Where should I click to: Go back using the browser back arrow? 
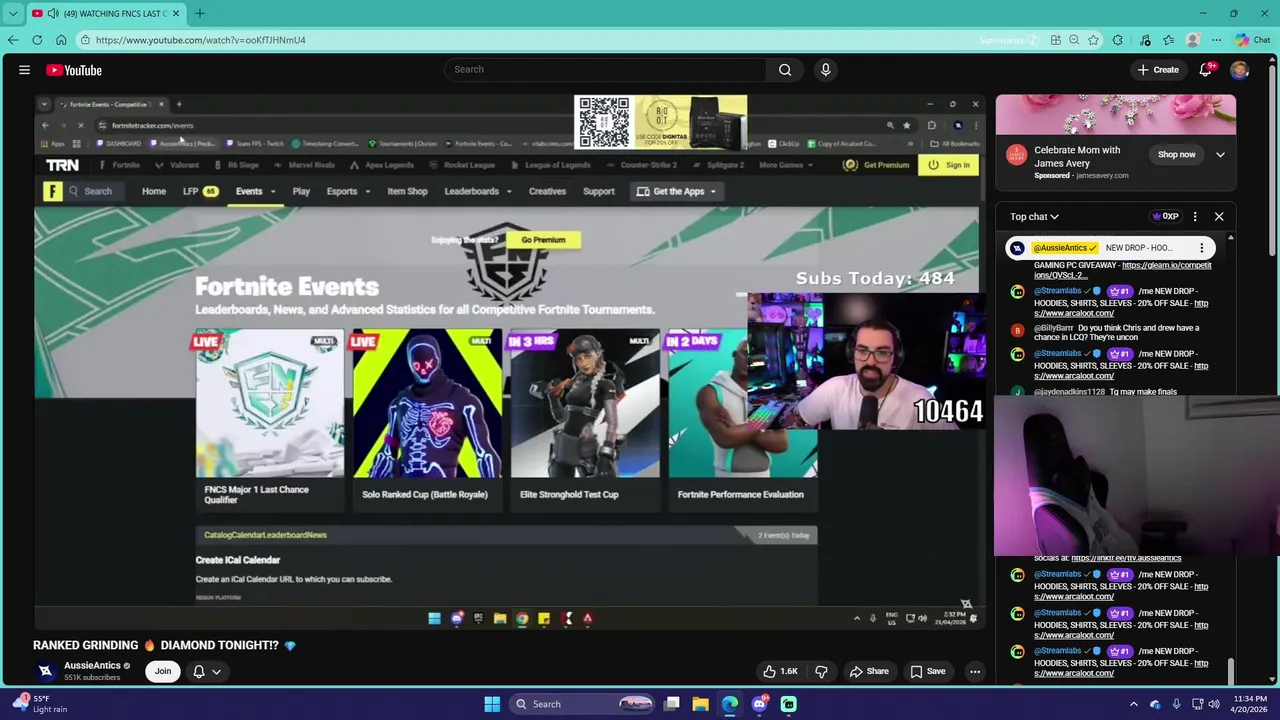(13, 40)
